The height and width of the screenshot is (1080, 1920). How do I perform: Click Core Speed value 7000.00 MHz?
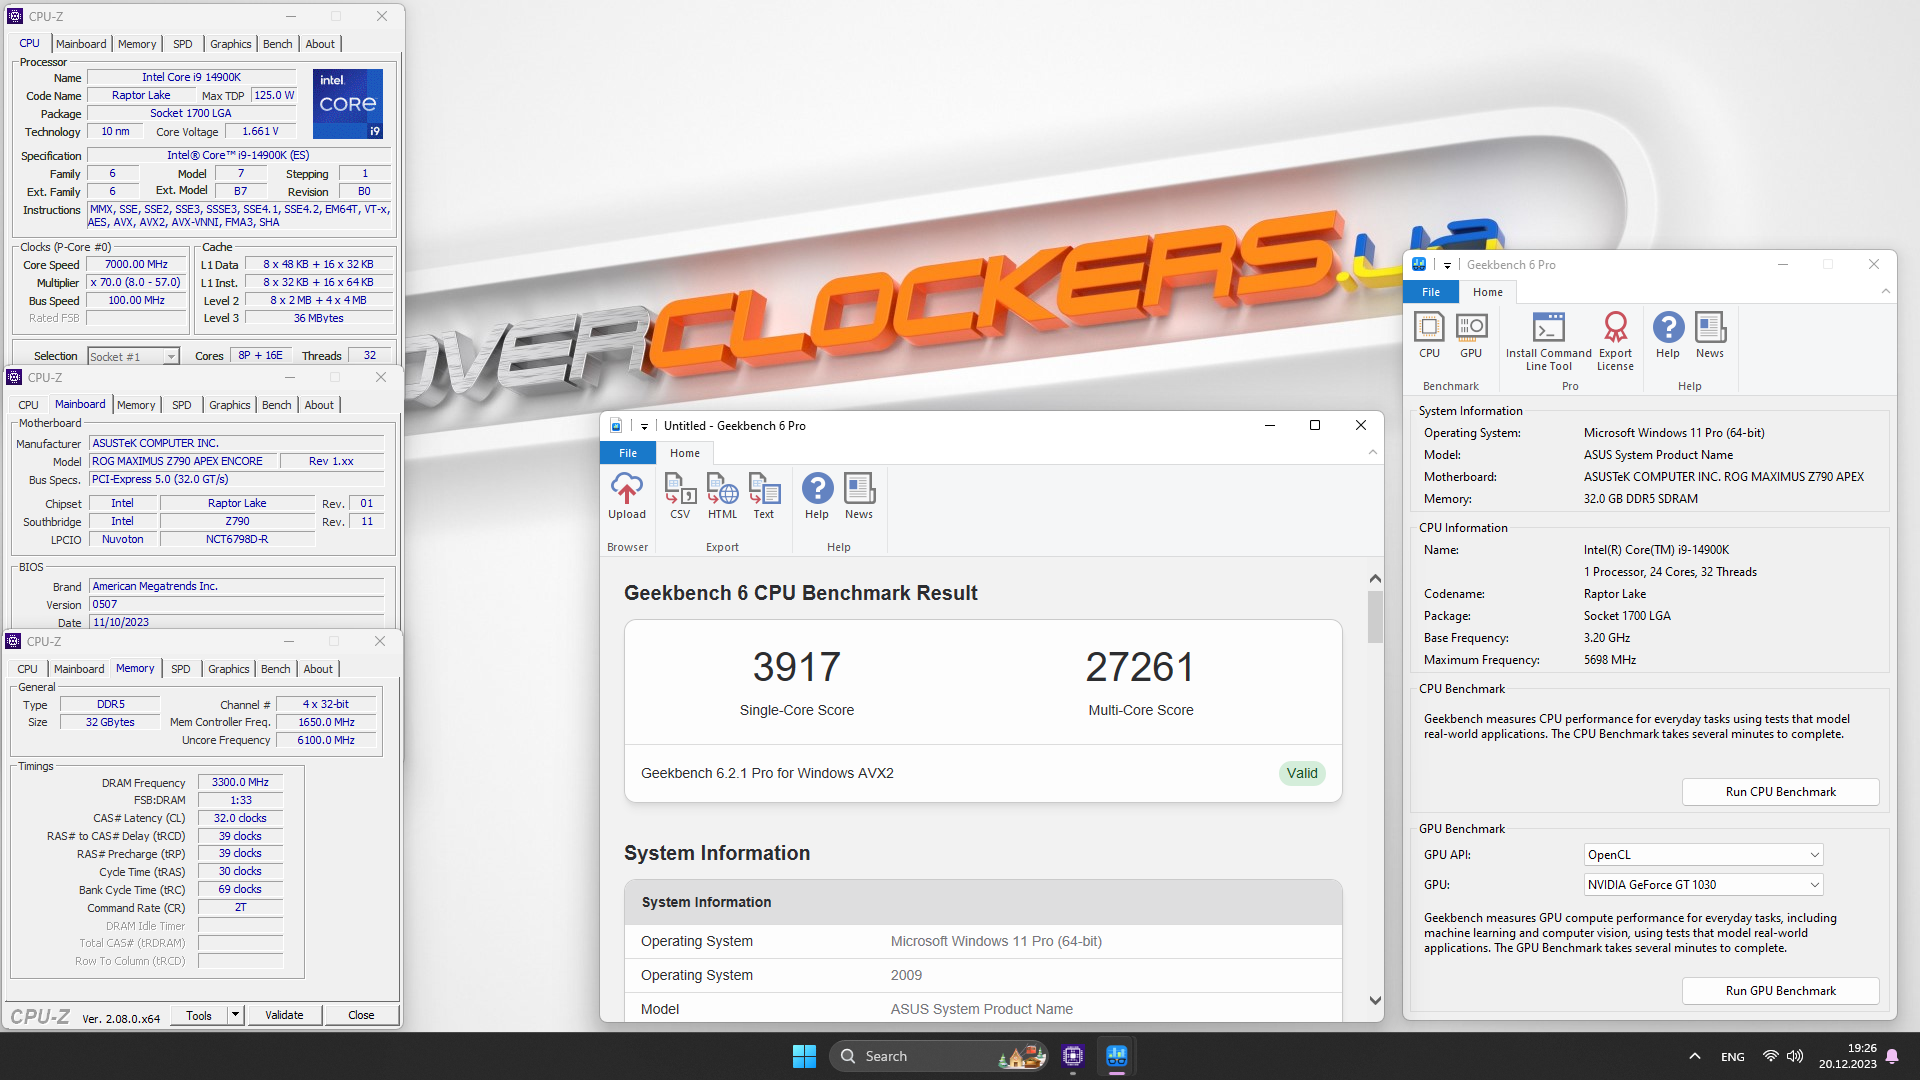137,265
